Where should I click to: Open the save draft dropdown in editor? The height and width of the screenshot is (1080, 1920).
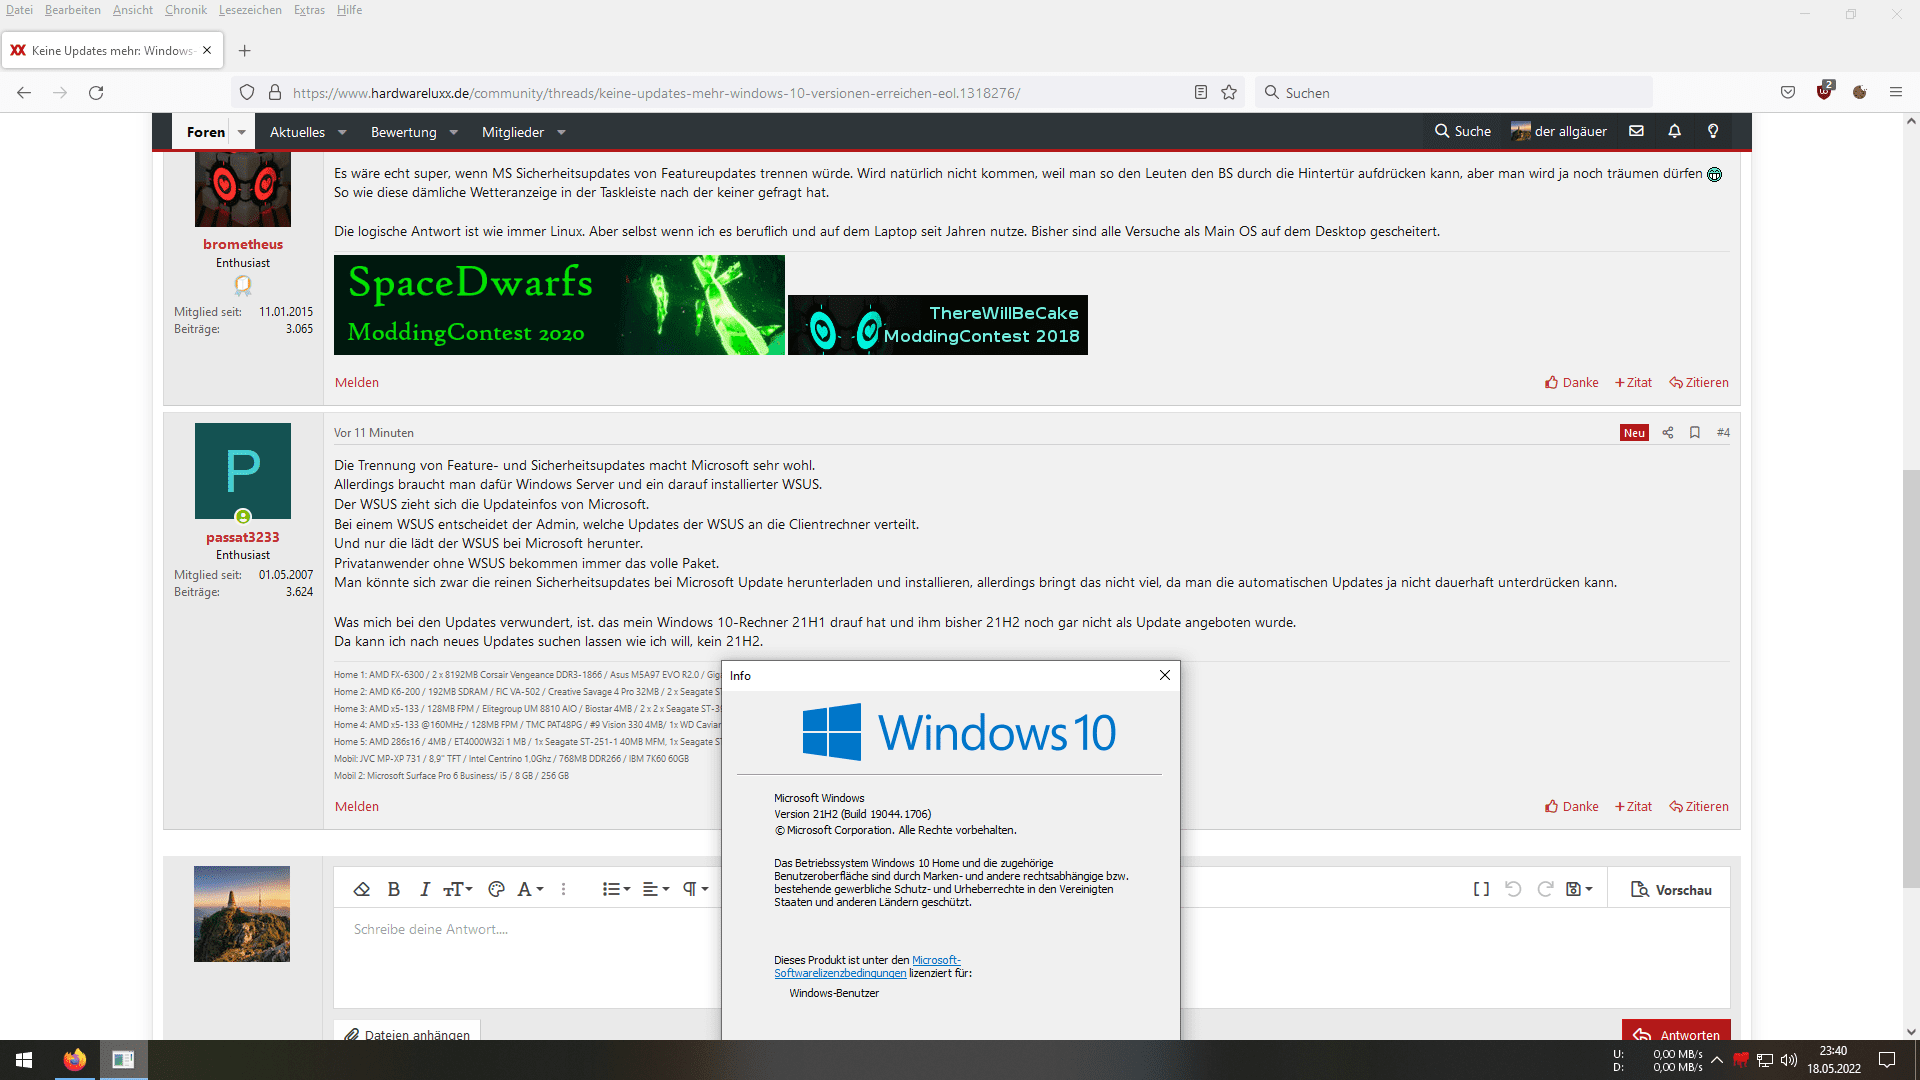(1579, 889)
